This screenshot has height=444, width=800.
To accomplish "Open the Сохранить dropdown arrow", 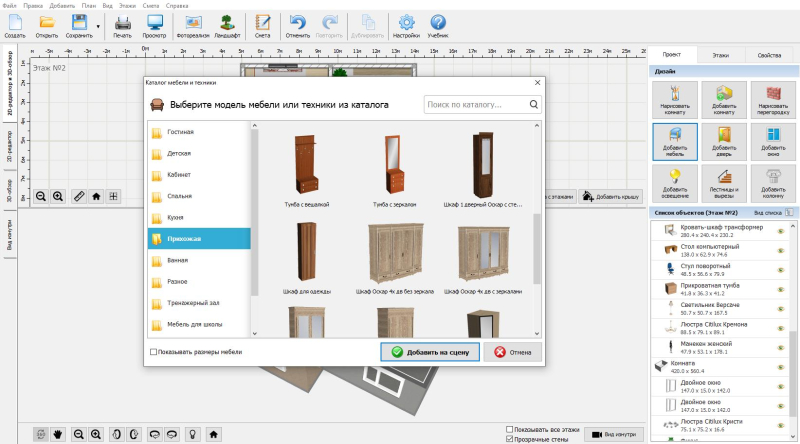I will coord(97,25).
